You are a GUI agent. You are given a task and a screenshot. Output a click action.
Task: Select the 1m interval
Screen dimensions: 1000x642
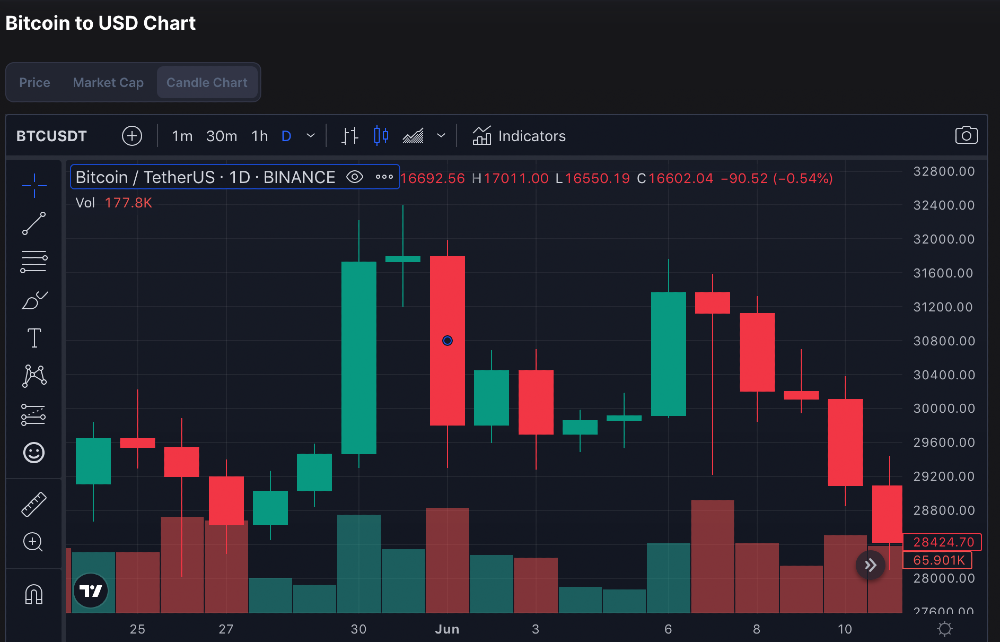tap(182, 136)
